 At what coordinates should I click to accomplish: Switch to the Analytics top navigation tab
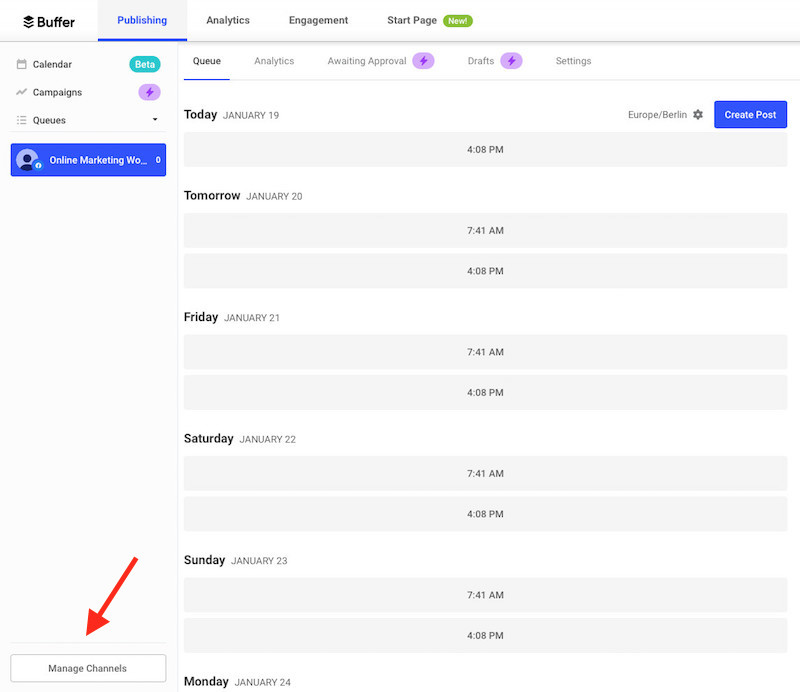(228, 20)
